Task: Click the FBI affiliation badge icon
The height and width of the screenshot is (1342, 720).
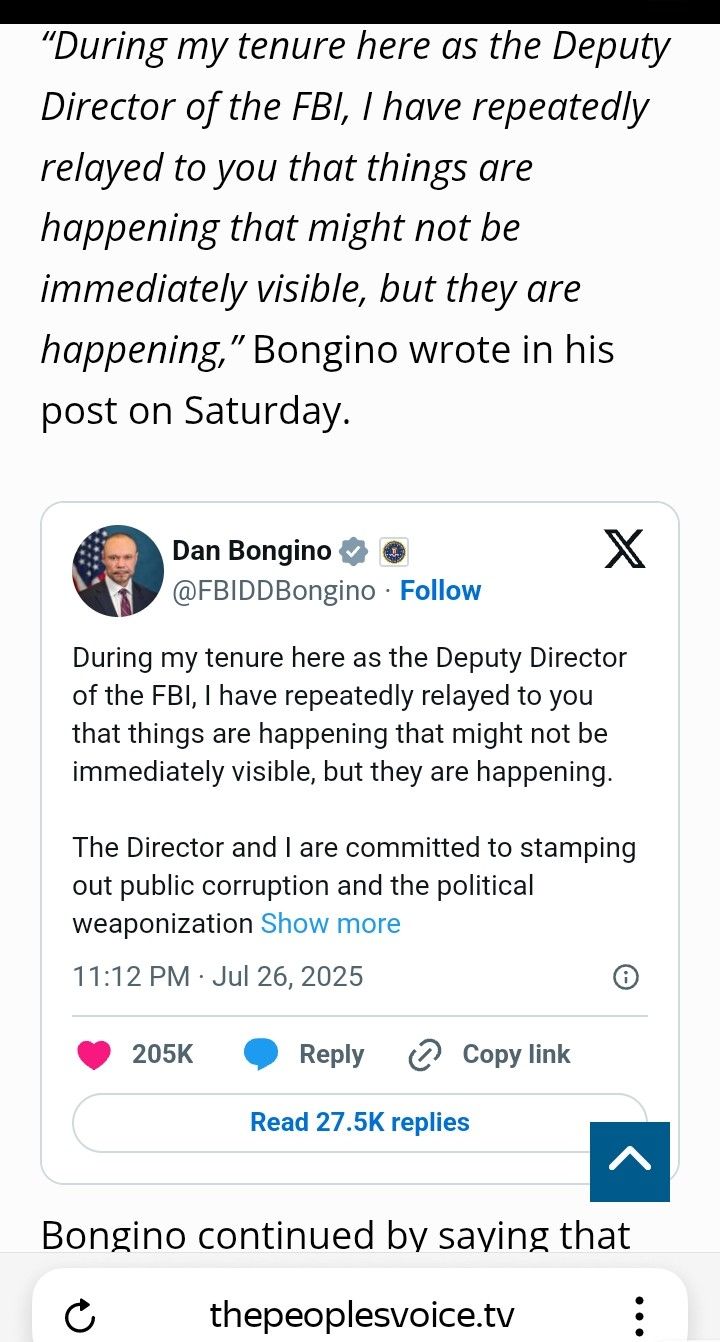Action: (x=393, y=551)
